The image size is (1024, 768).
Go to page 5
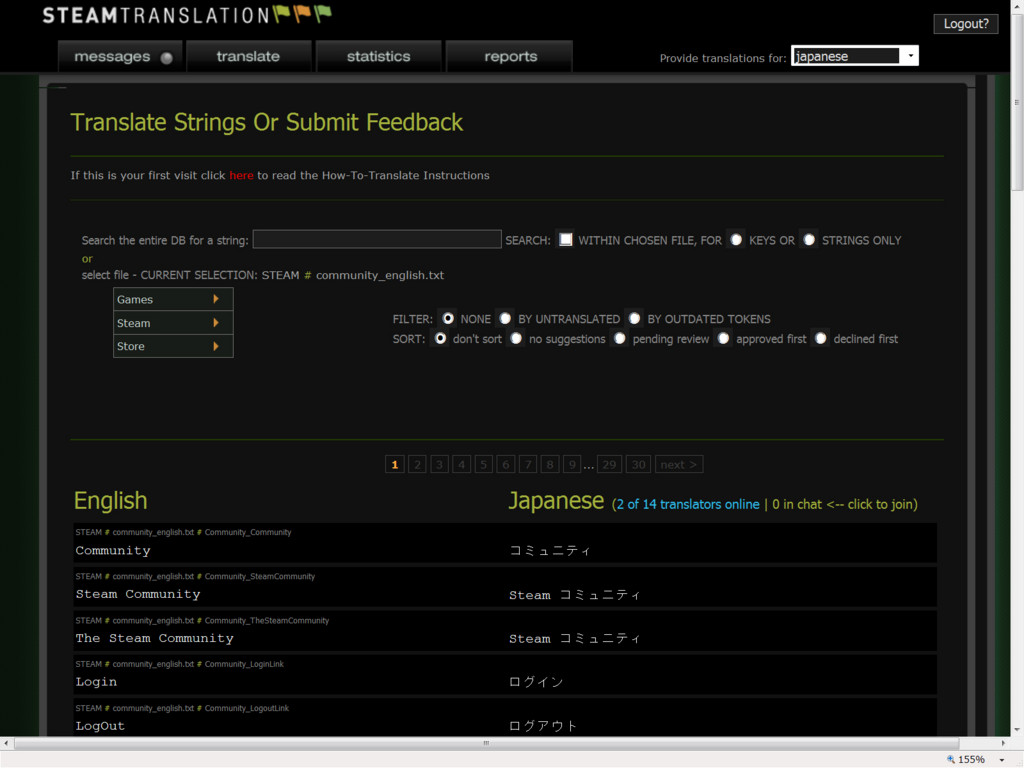(x=484, y=464)
